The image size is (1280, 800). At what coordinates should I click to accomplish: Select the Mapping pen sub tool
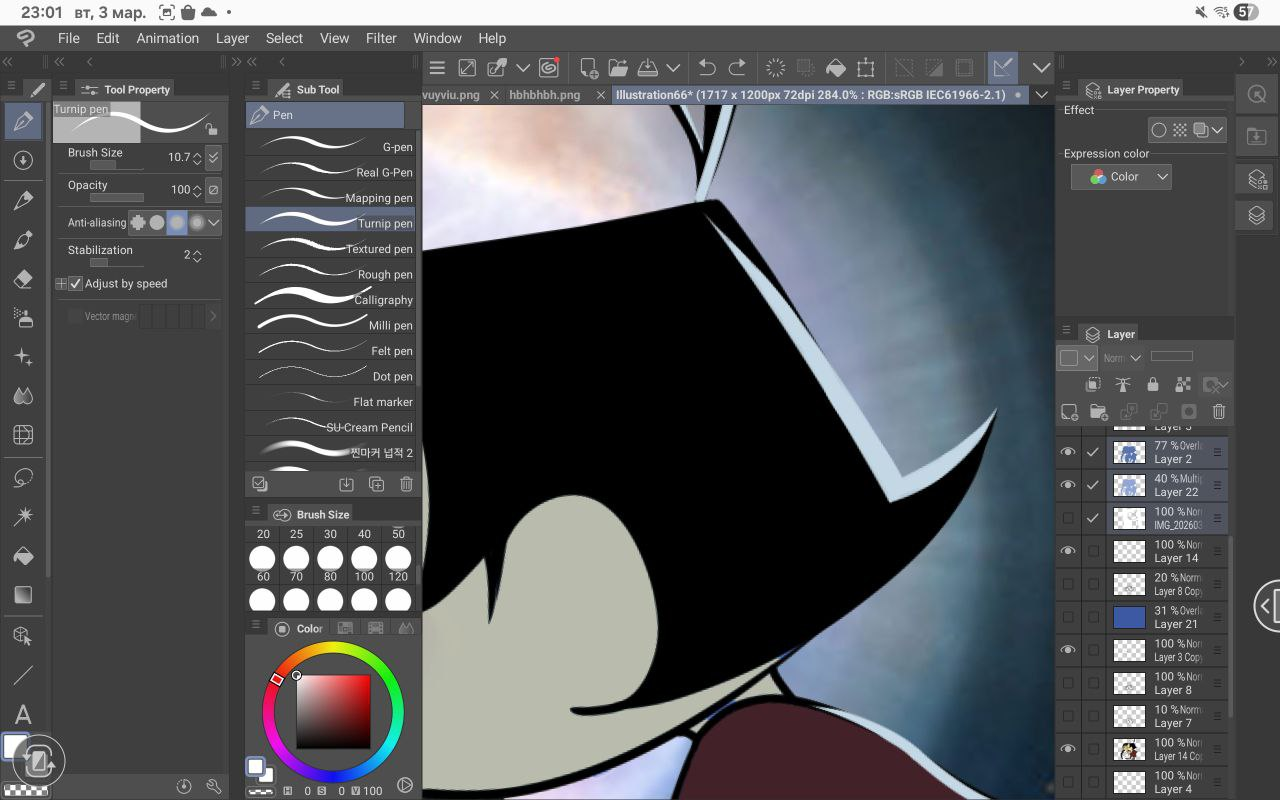pyautogui.click(x=330, y=197)
